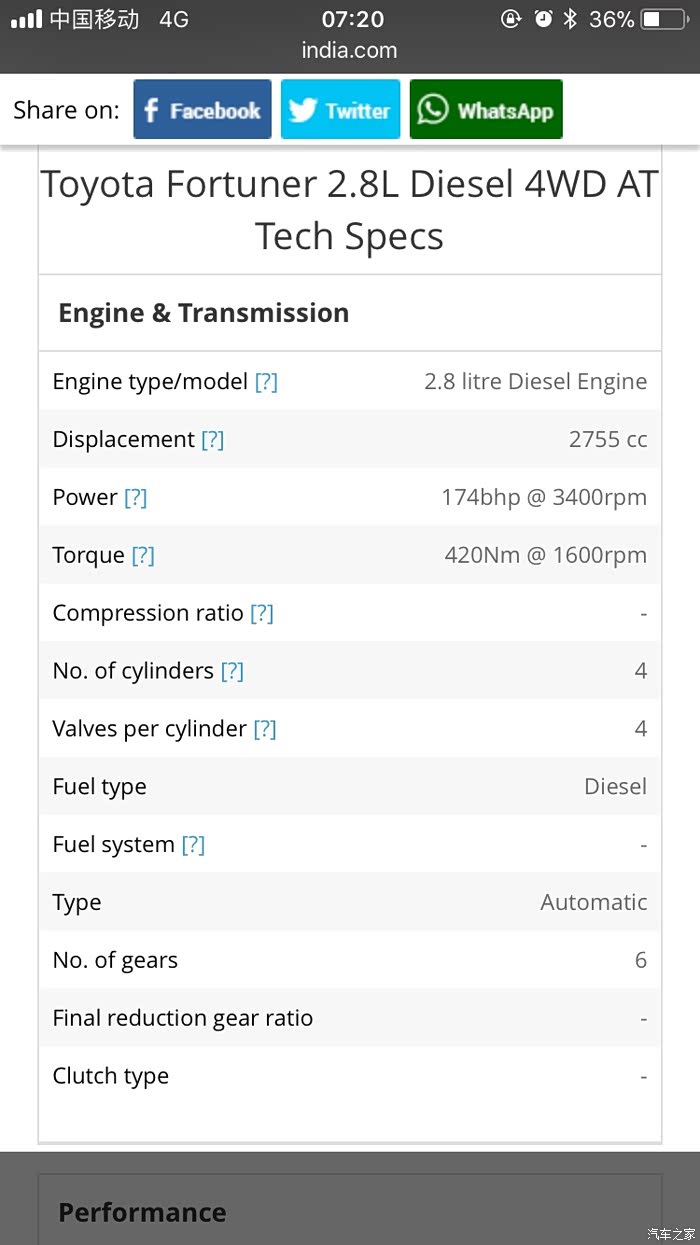
Task: Tap No. of cylinders [?] icon
Action: 232,671
